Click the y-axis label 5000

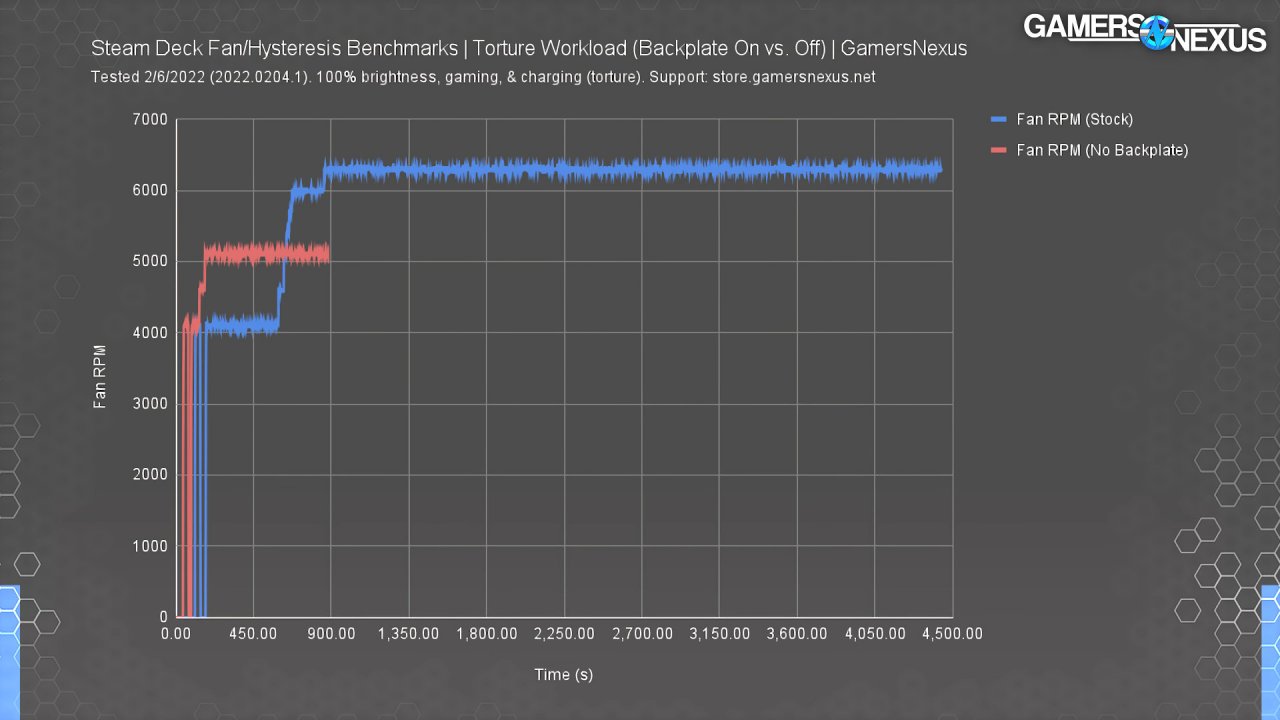[x=151, y=262]
